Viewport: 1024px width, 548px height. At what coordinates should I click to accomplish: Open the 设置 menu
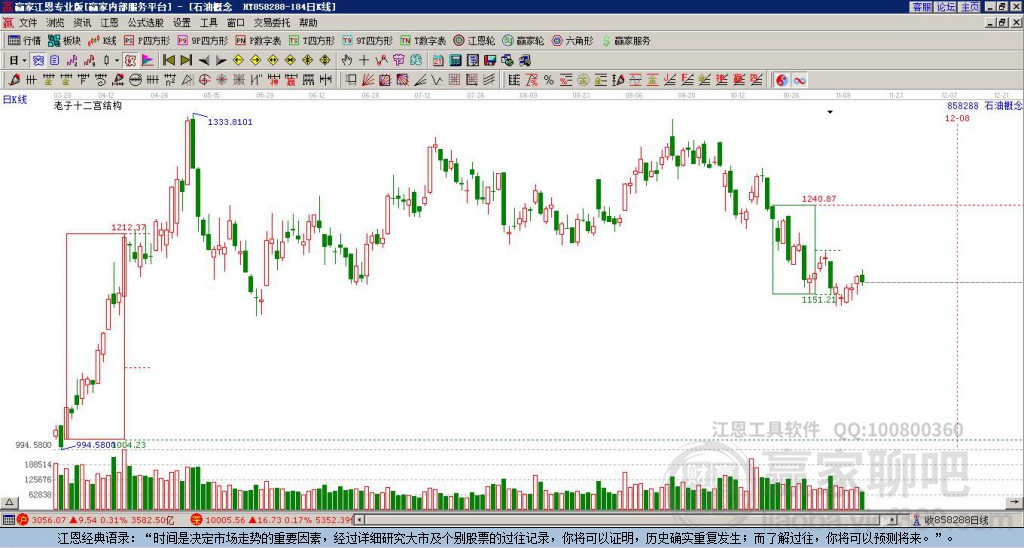pyautogui.click(x=182, y=23)
